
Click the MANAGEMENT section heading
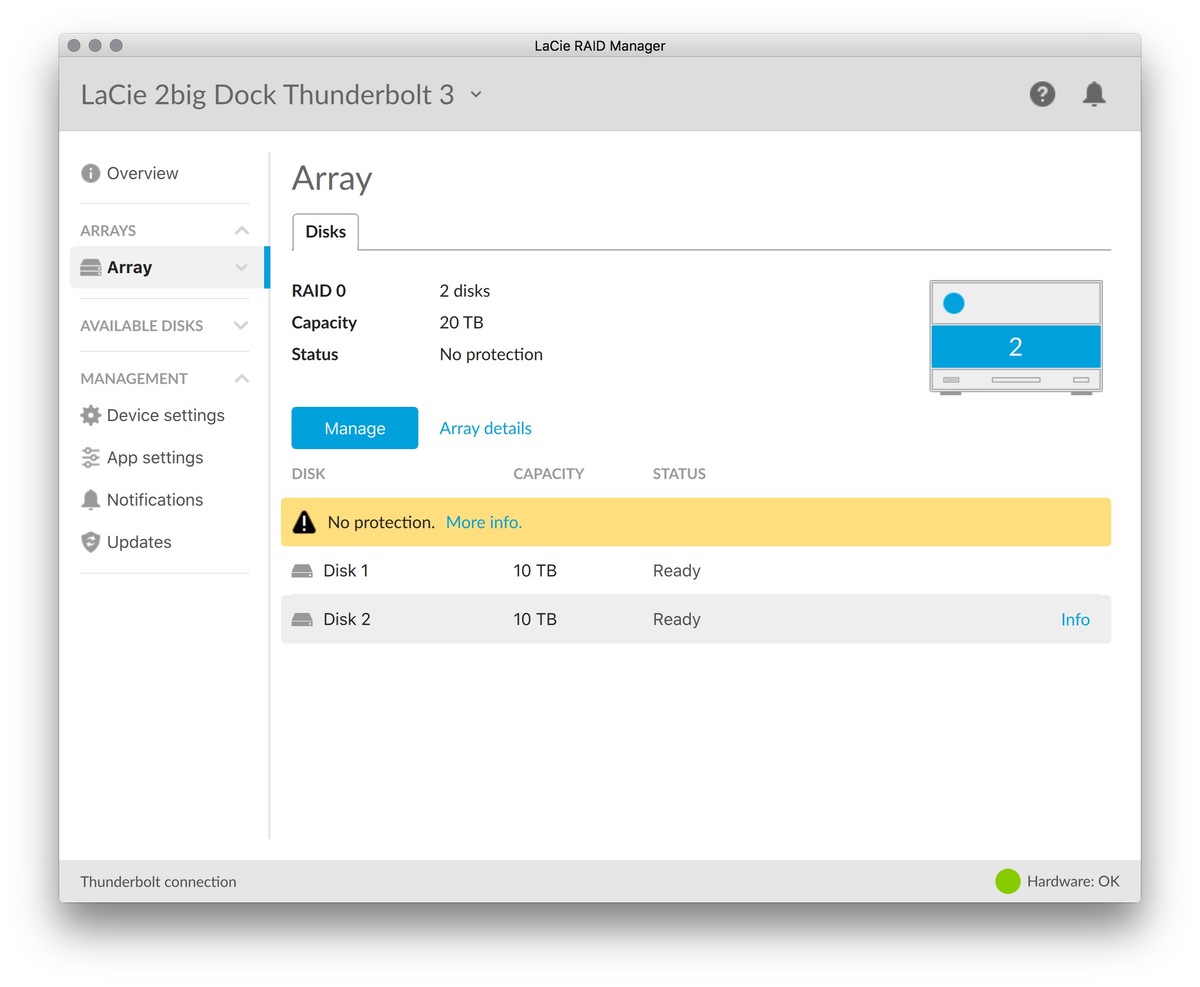pyautogui.click(x=134, y=379)
